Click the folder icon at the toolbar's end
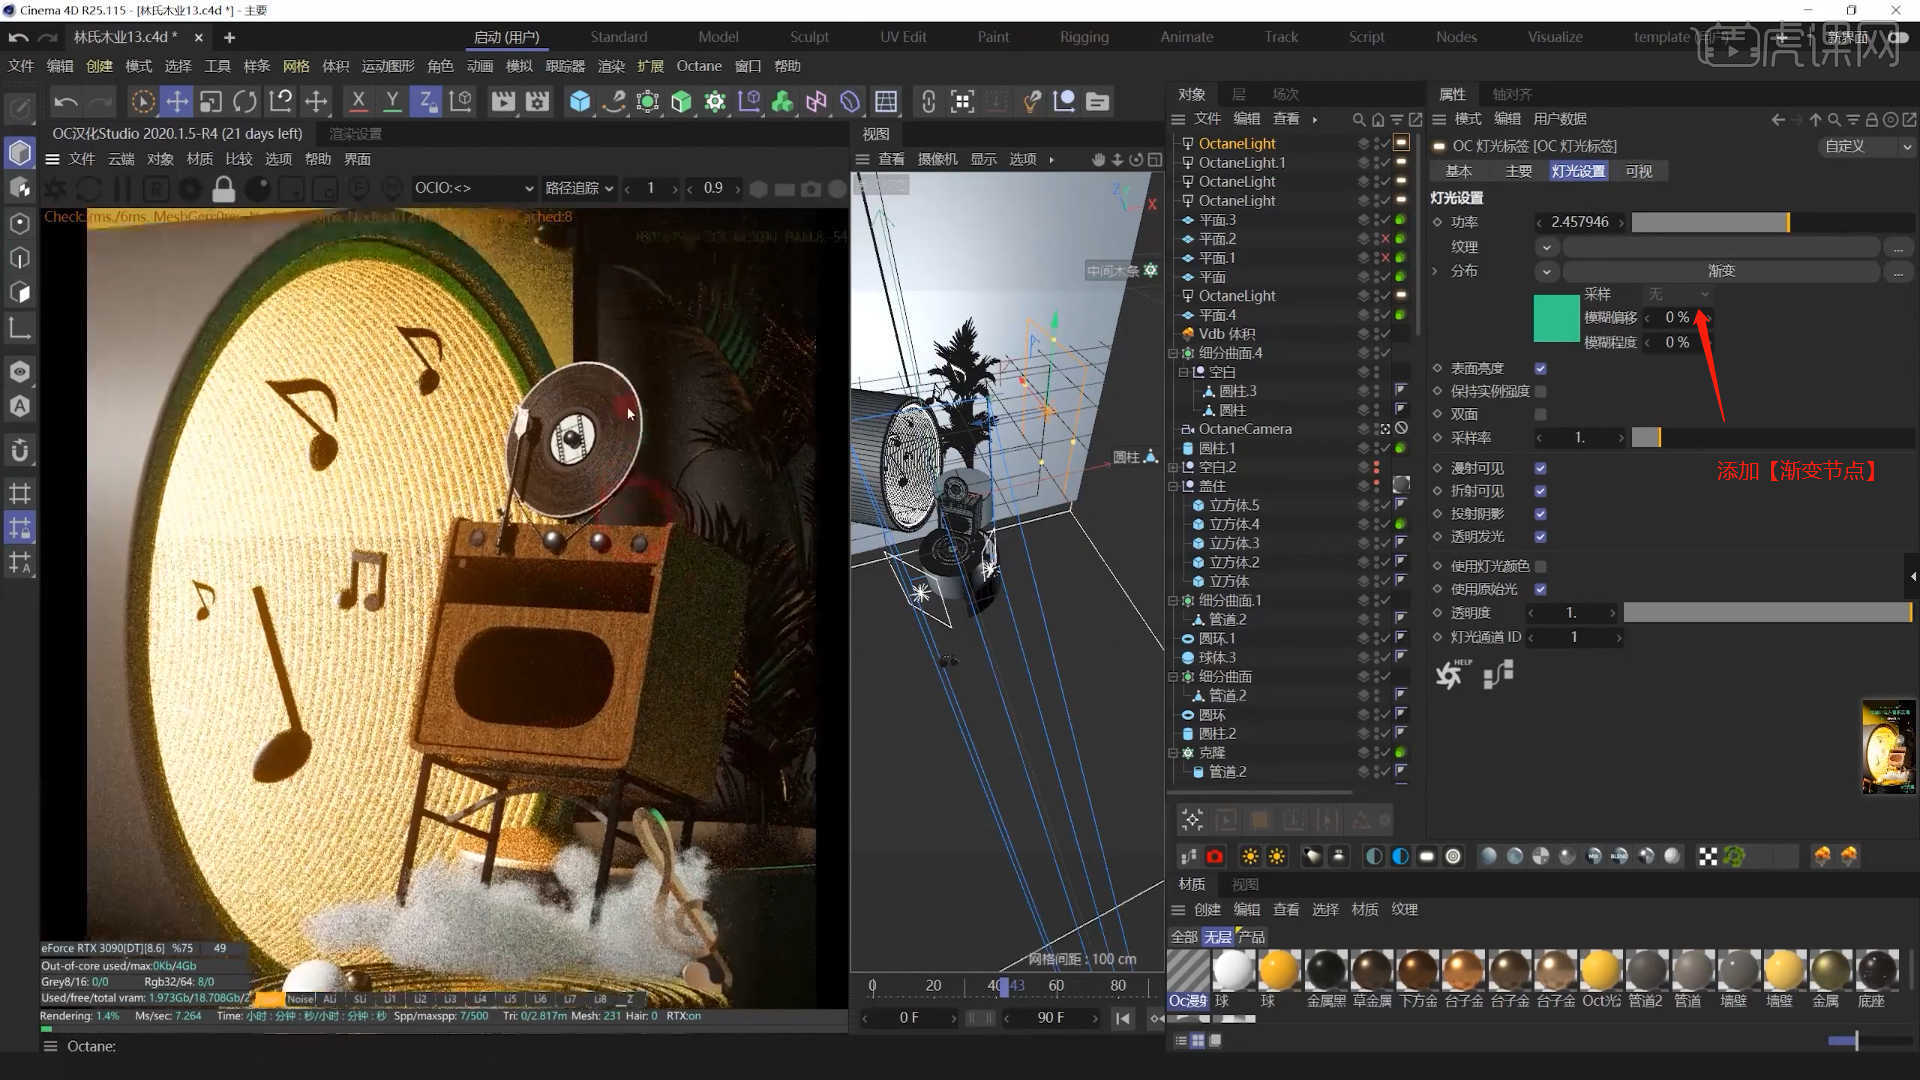 1097,101
